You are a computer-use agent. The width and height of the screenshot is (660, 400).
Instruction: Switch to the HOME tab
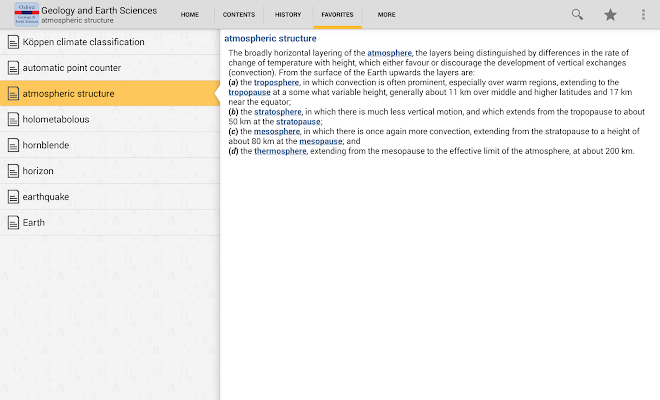pyautogui.click(x=190, y=15)
